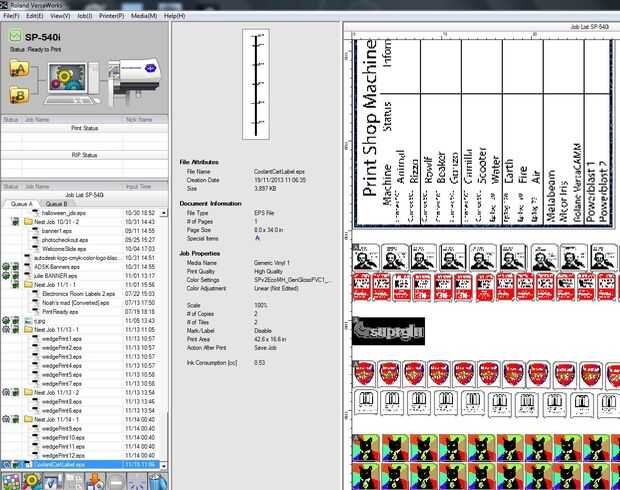Select PrintReady.eps in the job list
The height and width of the screenshot is (490, 620).
click(x=60, y=312)
